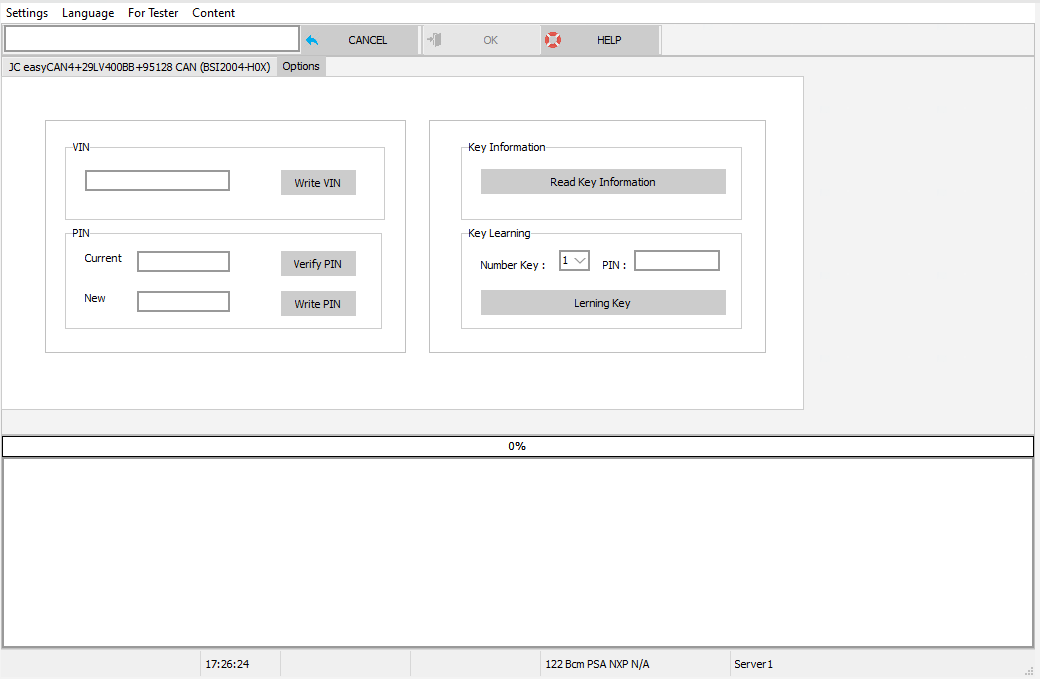Switch to the JC easyCAN4 CAN tab
1040x679 pixels.
pyautogui.click(x=138, y=66)
